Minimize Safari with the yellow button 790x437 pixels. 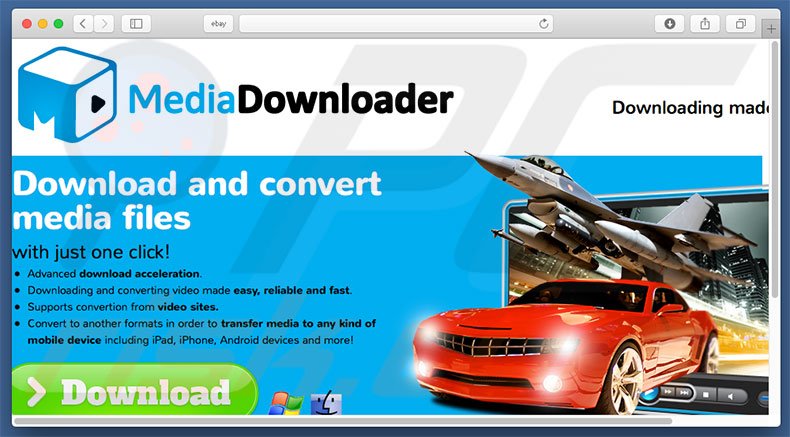pos(43,24)
